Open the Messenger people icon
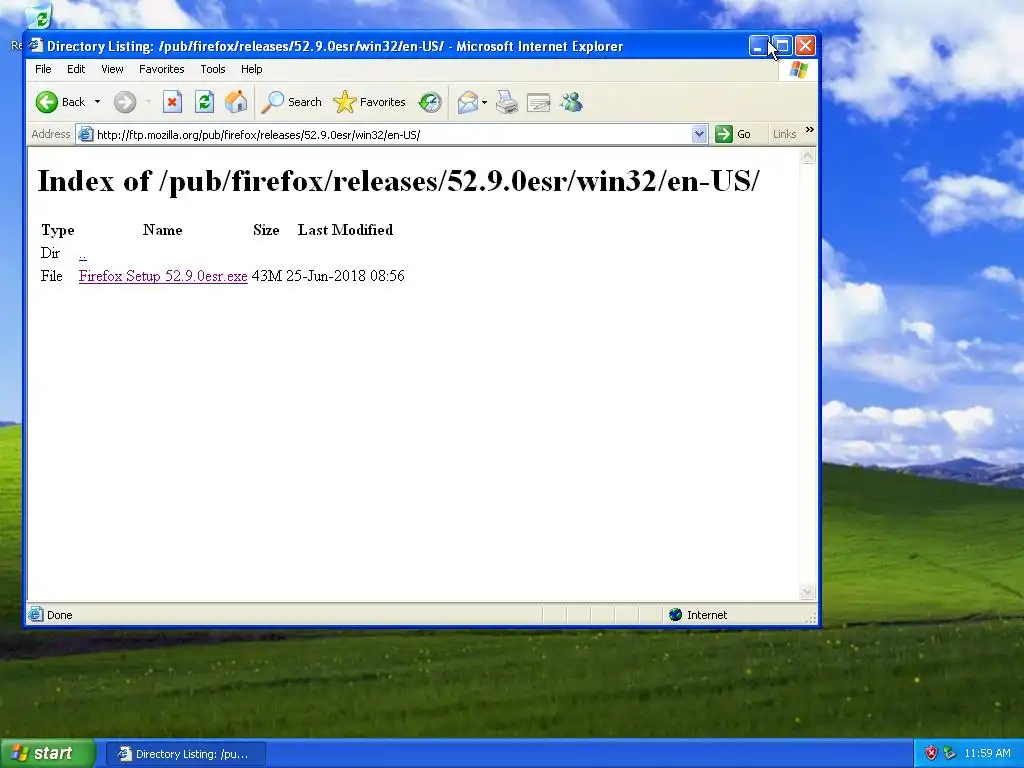The width and height of the screenshot is (1024, 768). coord(571,102)
